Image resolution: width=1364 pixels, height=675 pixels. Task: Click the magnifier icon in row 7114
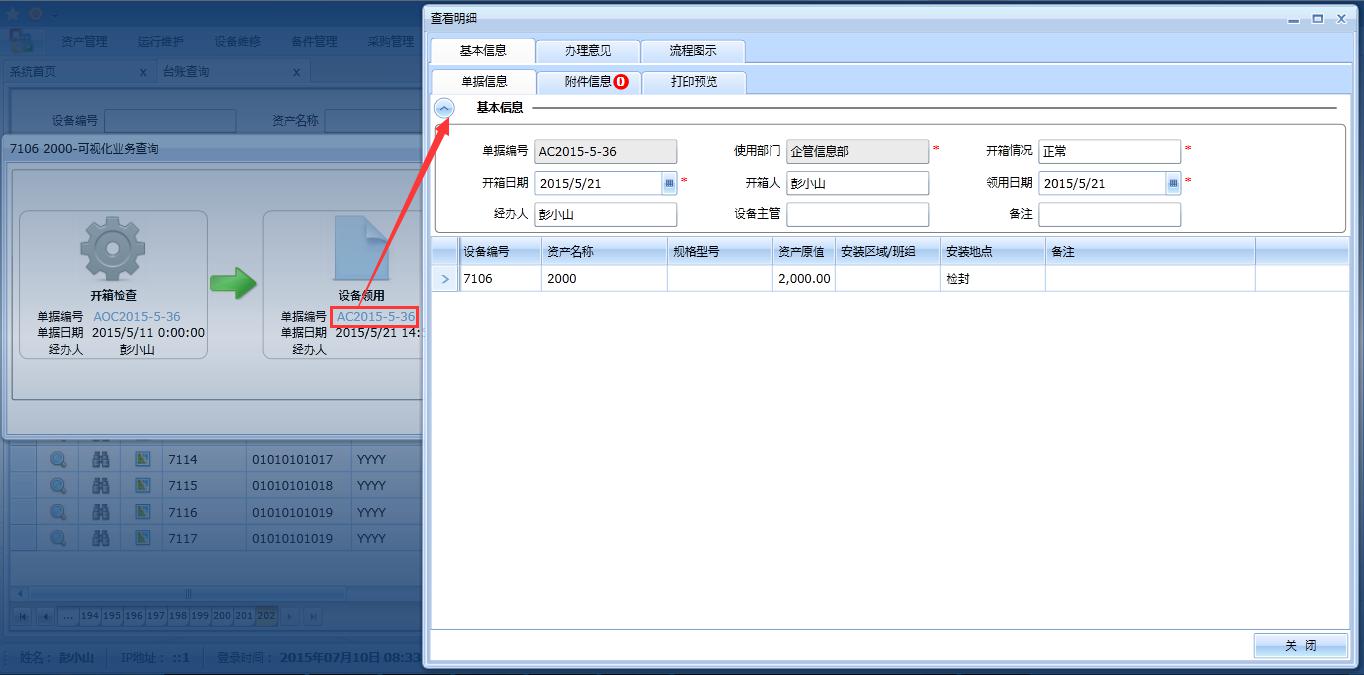pyautogui.click(x=58, y=459)
